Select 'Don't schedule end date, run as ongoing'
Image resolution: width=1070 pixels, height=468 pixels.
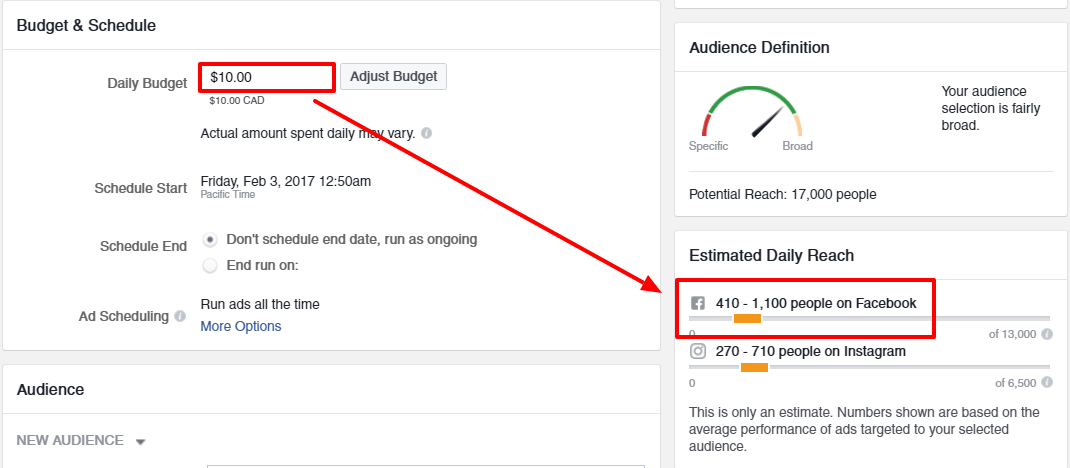[x=210, y=240]
